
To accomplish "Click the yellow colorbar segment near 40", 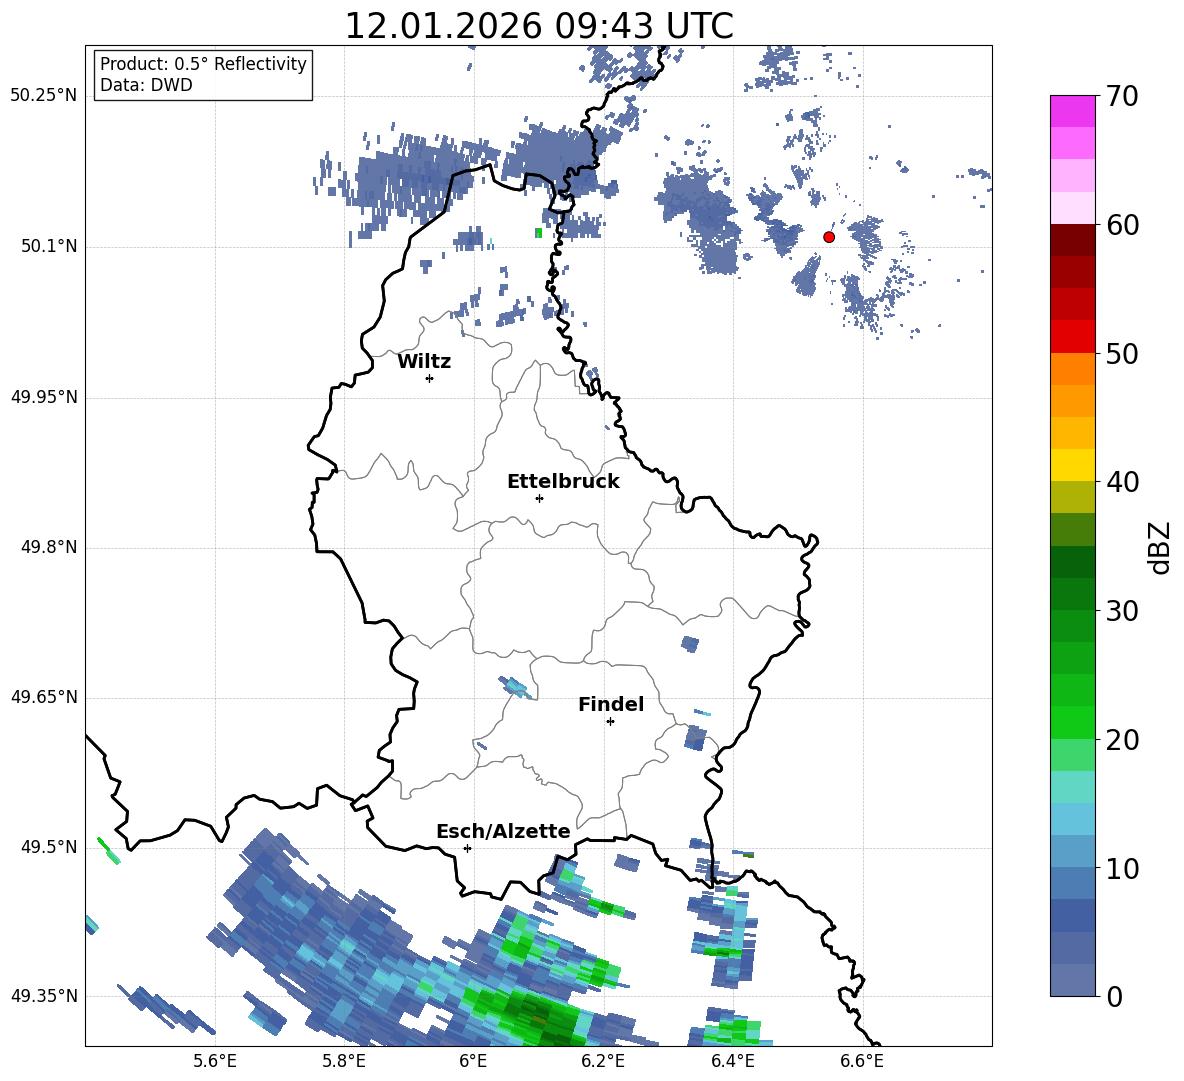I will coord(1072,465).
